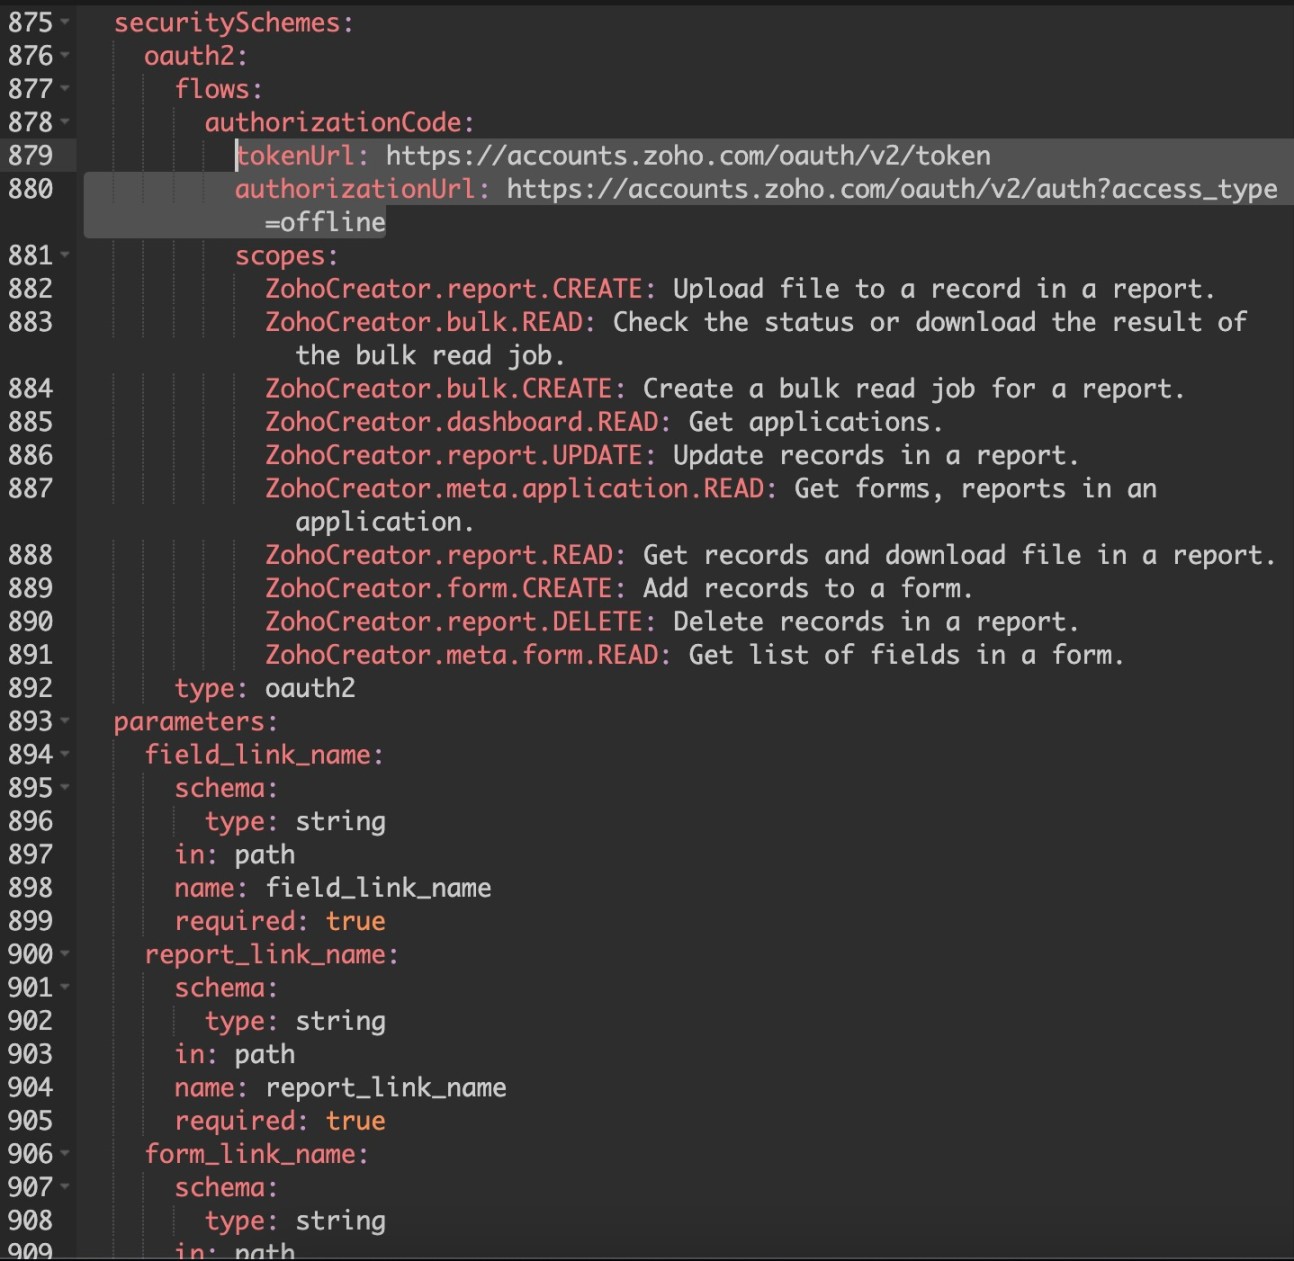Image resolution: width=1294 pixels, height=1261 pixels.
Task: Click 'in: path' on line 897
Action: [235, 854]
